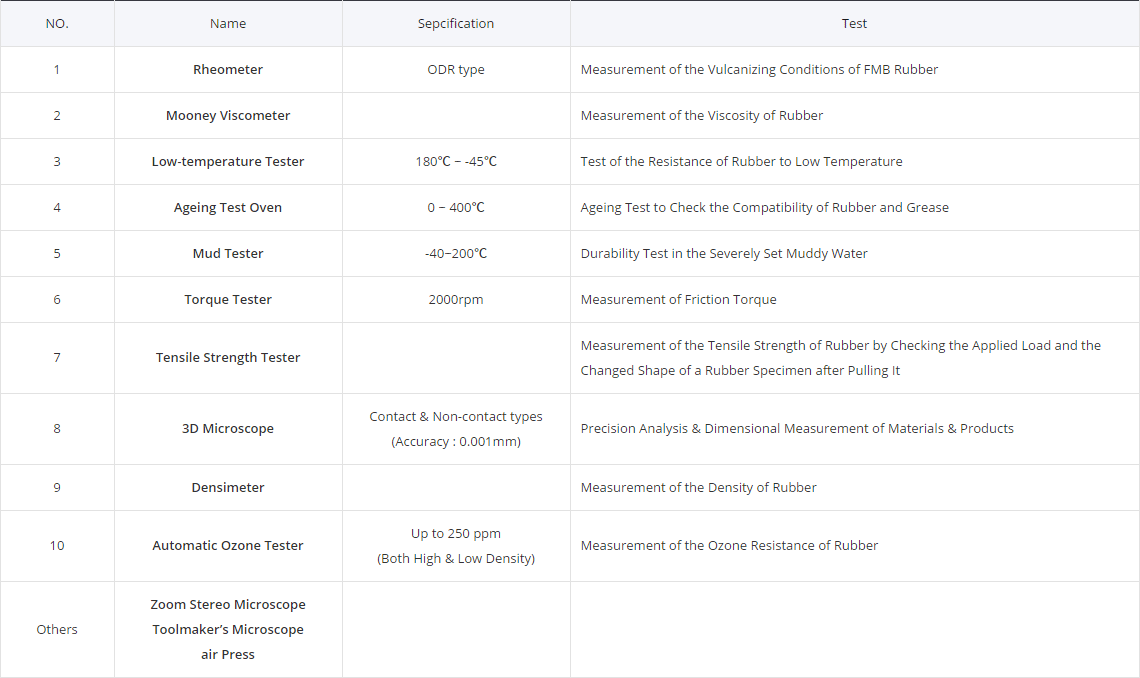Select the Low-temperature Tester cell

pos(228,161)
